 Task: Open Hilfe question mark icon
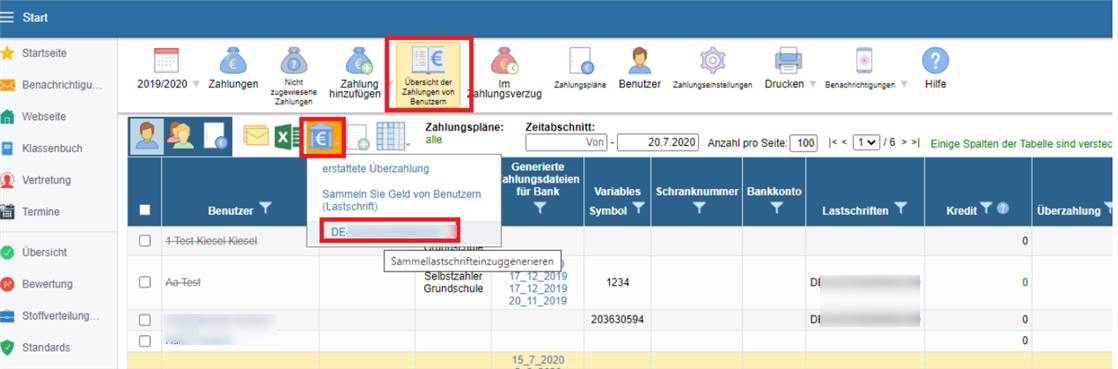(x=935, y=61)
